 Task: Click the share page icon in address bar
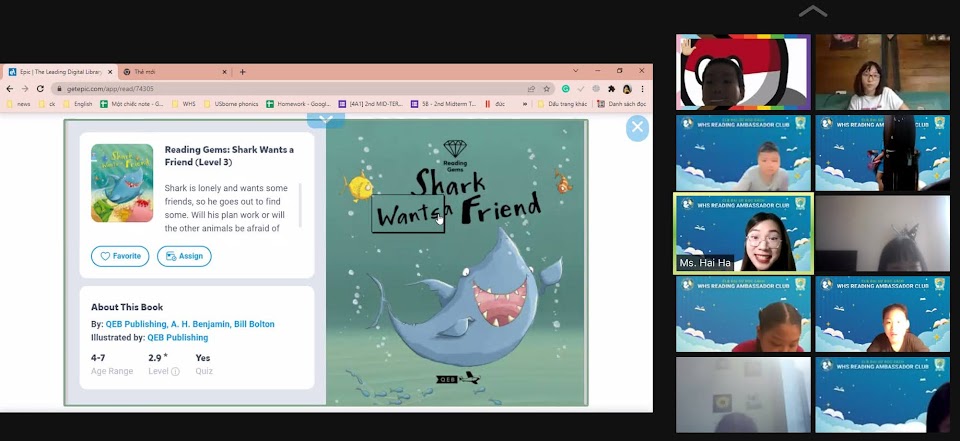531,89
